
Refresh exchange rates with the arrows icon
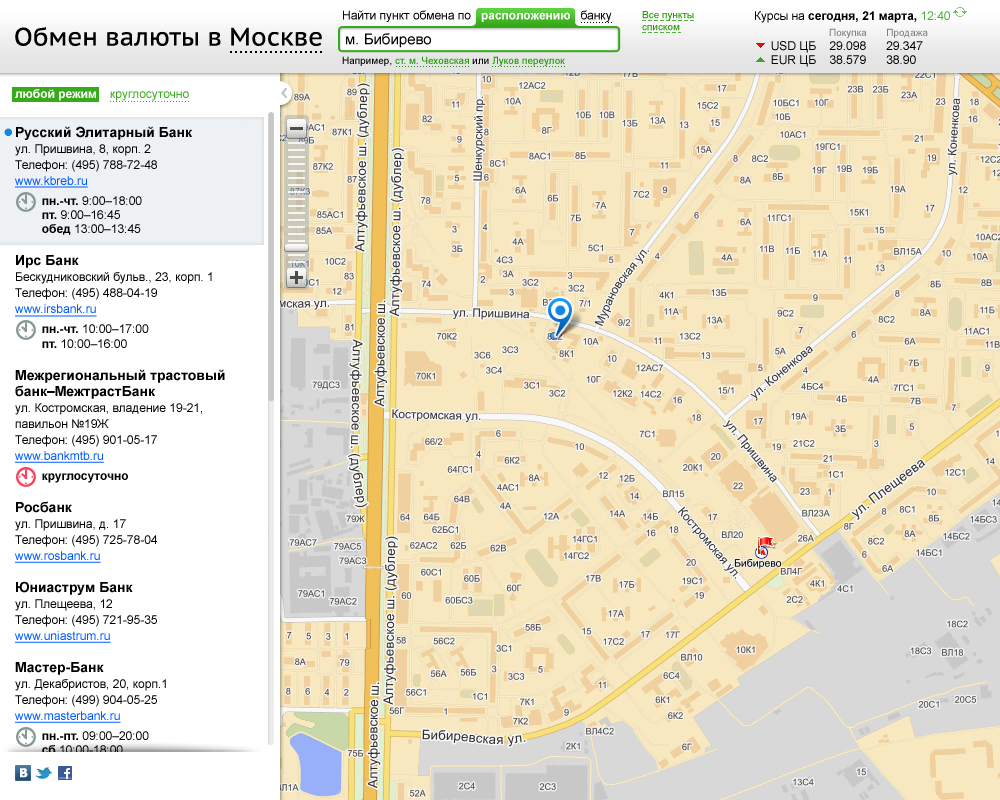tap(961, 14)
